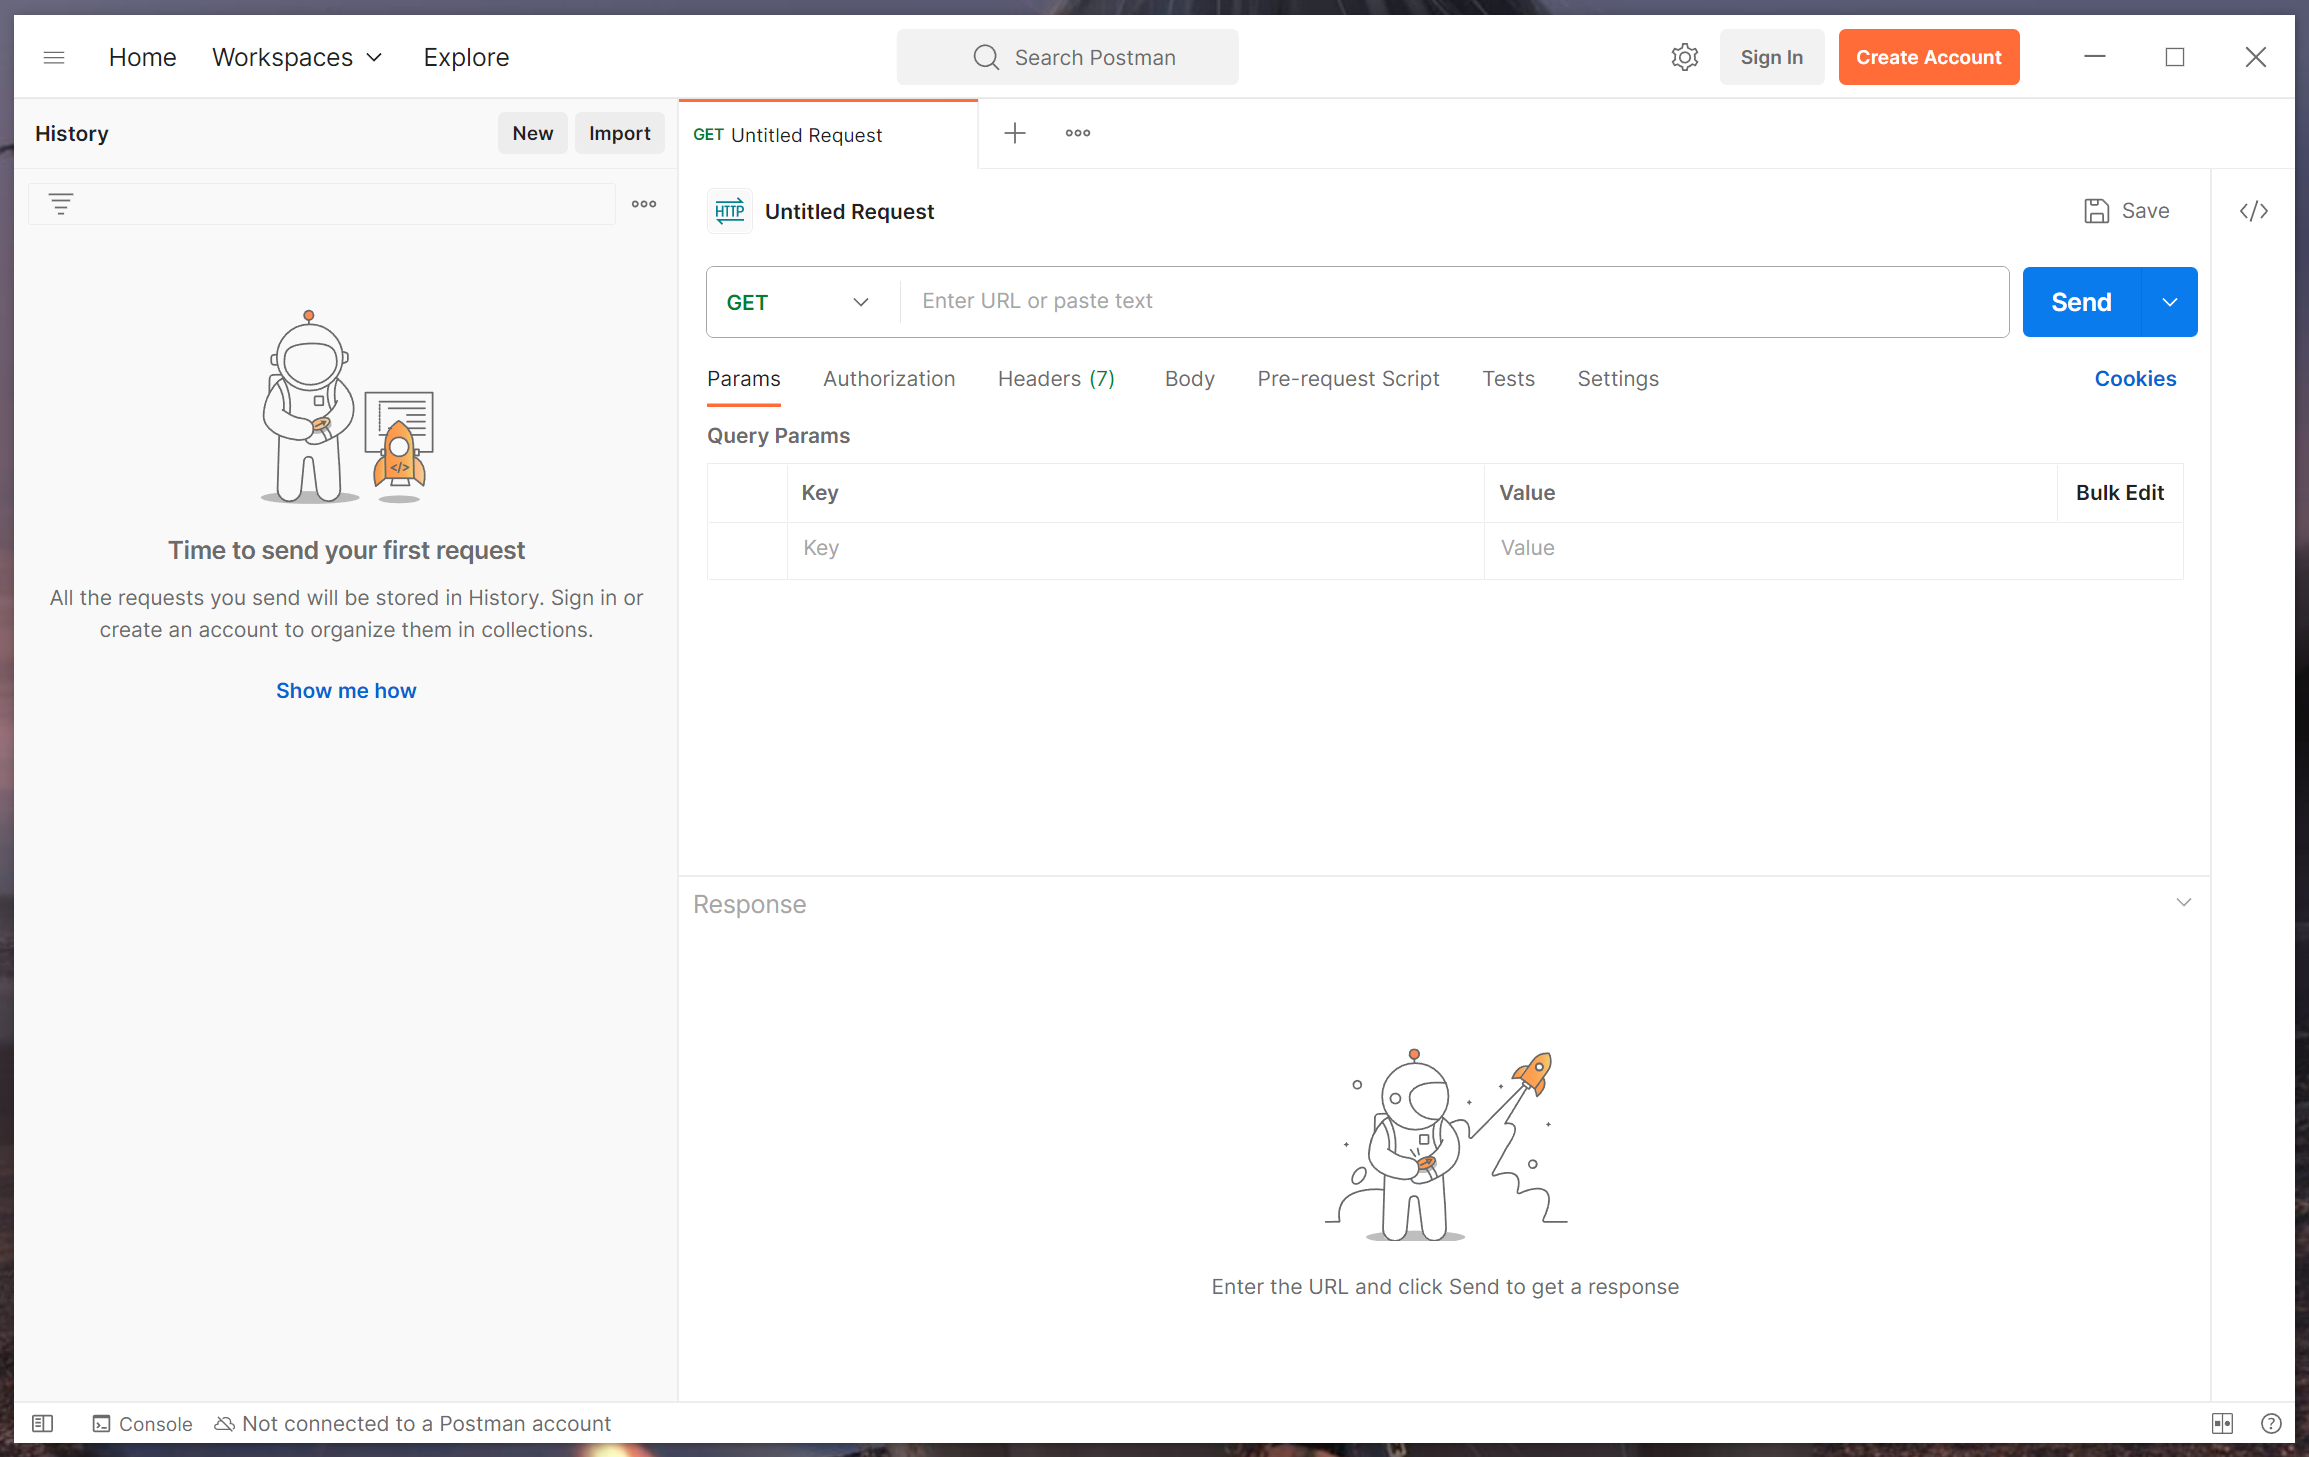Save the Untitled Request
The width and height of the screenshot is (2309, 1457).
(x=2127, y=211)
